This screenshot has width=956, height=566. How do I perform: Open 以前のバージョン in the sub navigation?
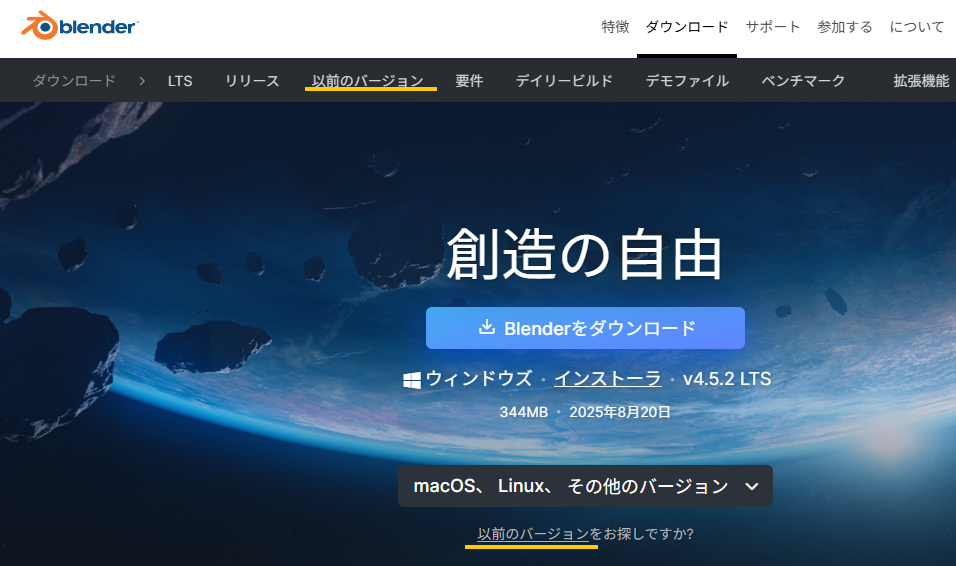(x=368, y=81)
